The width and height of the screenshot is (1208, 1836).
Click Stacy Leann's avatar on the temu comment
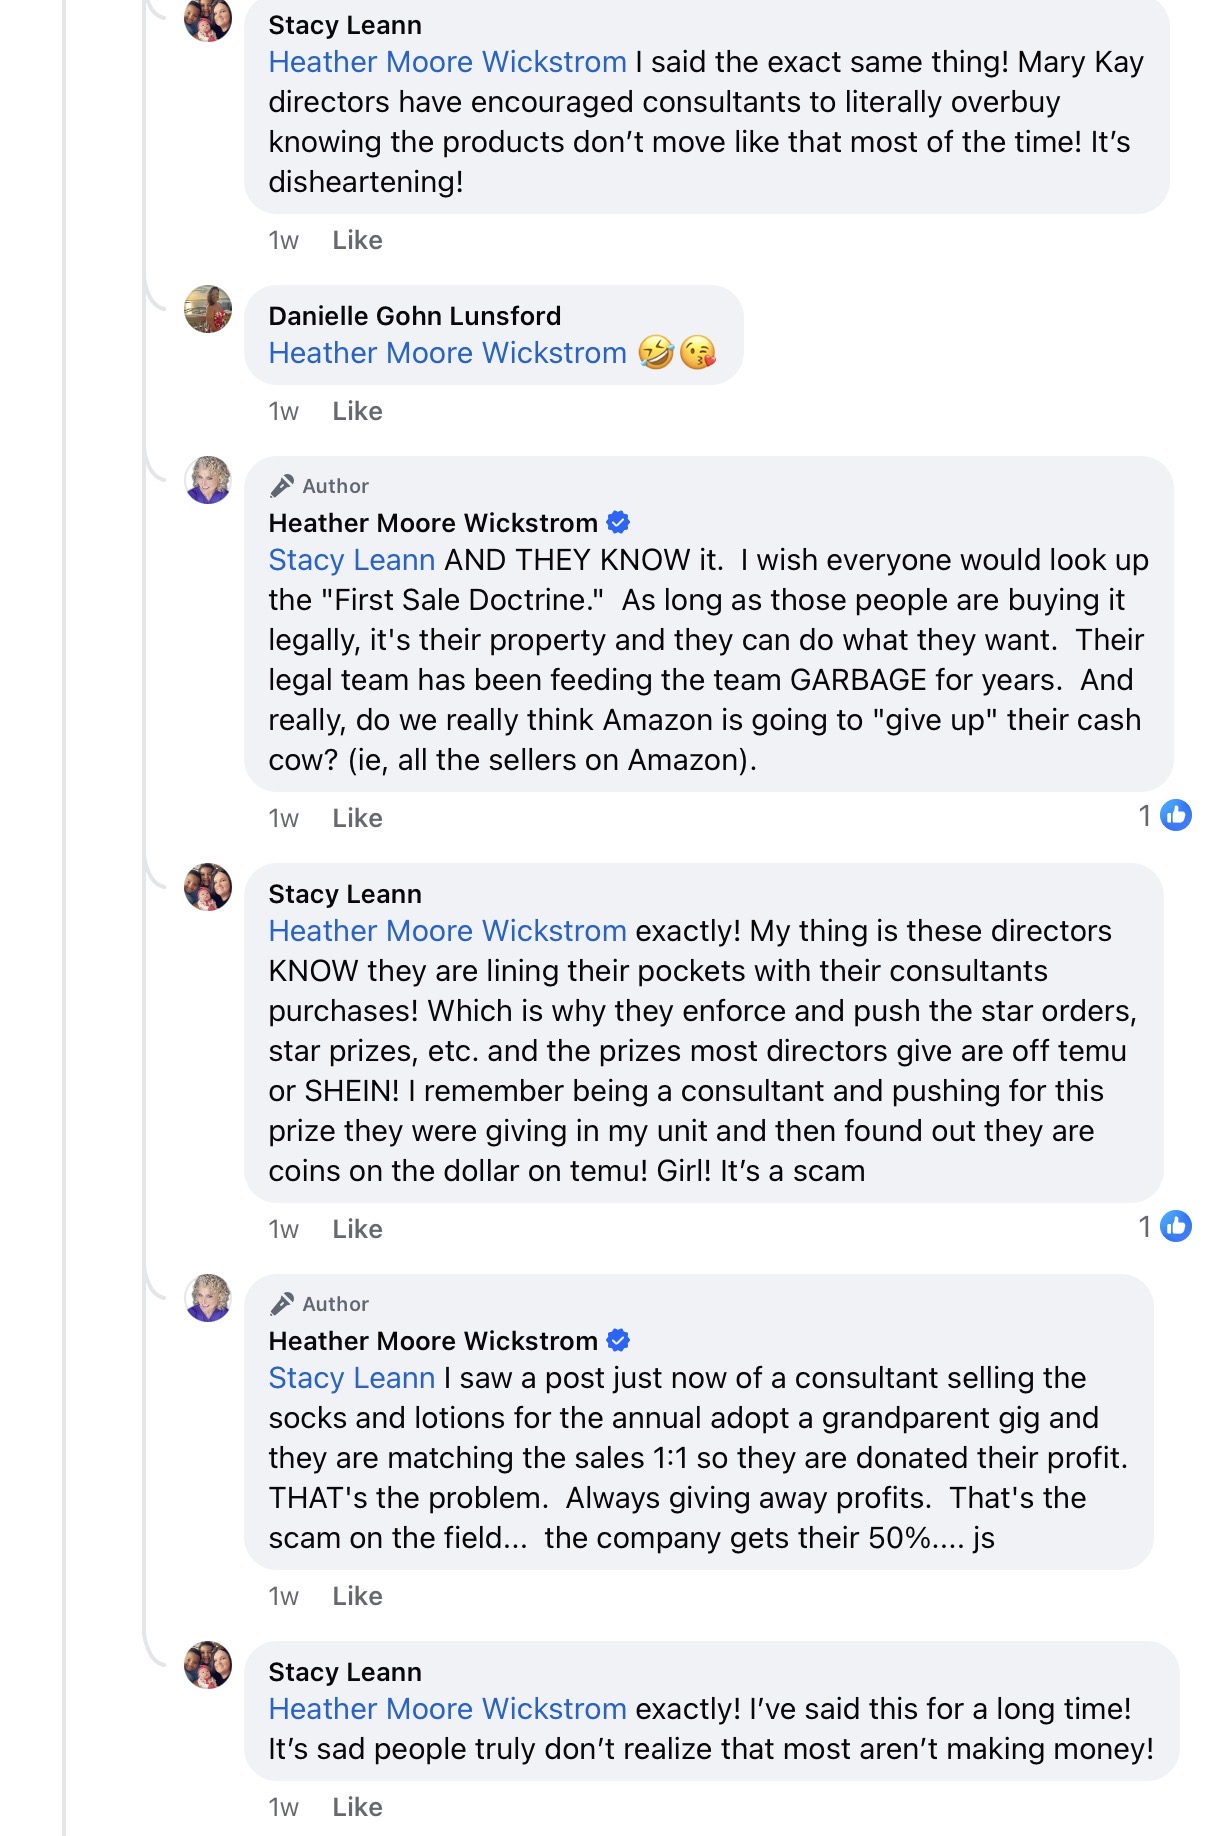click(x=208, y=887)
